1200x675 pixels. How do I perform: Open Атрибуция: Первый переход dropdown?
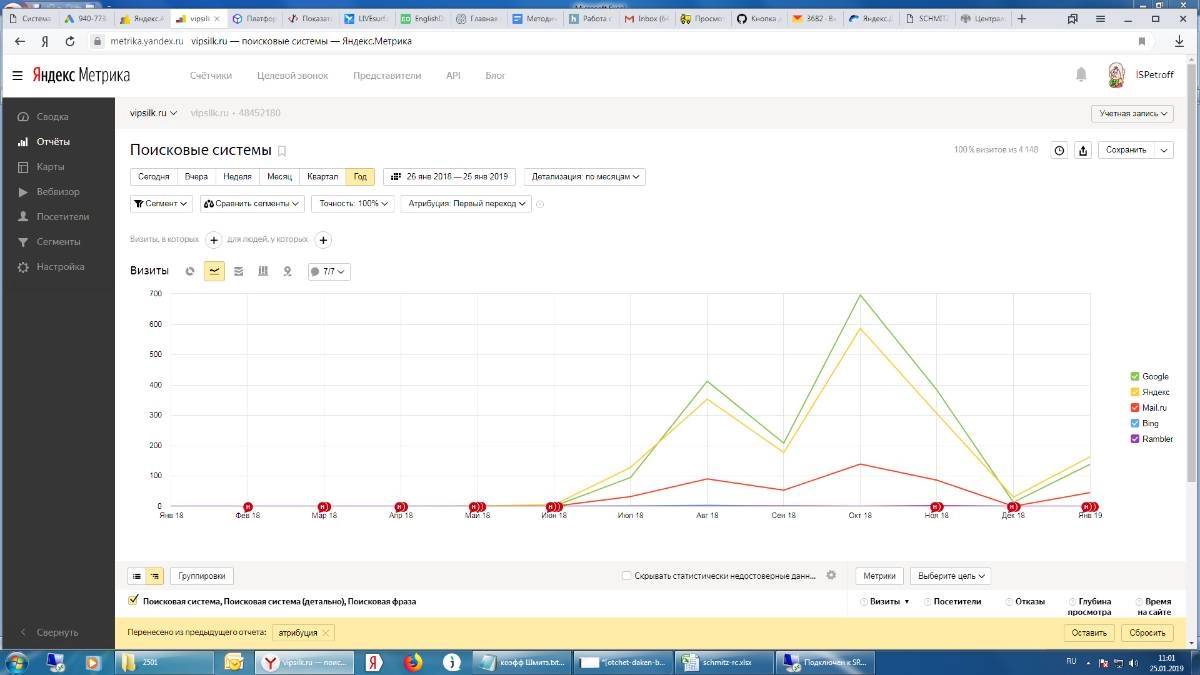(x=465, y=203)
